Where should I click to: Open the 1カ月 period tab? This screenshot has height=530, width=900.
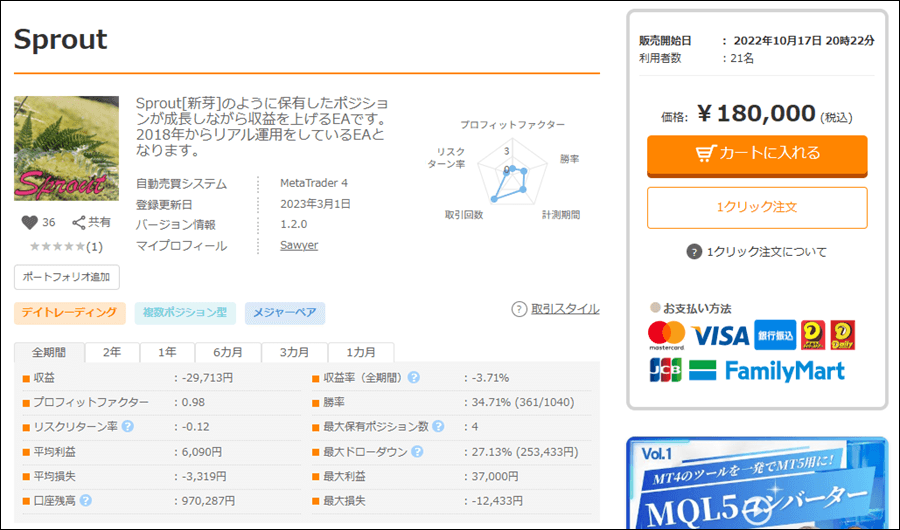361,353
